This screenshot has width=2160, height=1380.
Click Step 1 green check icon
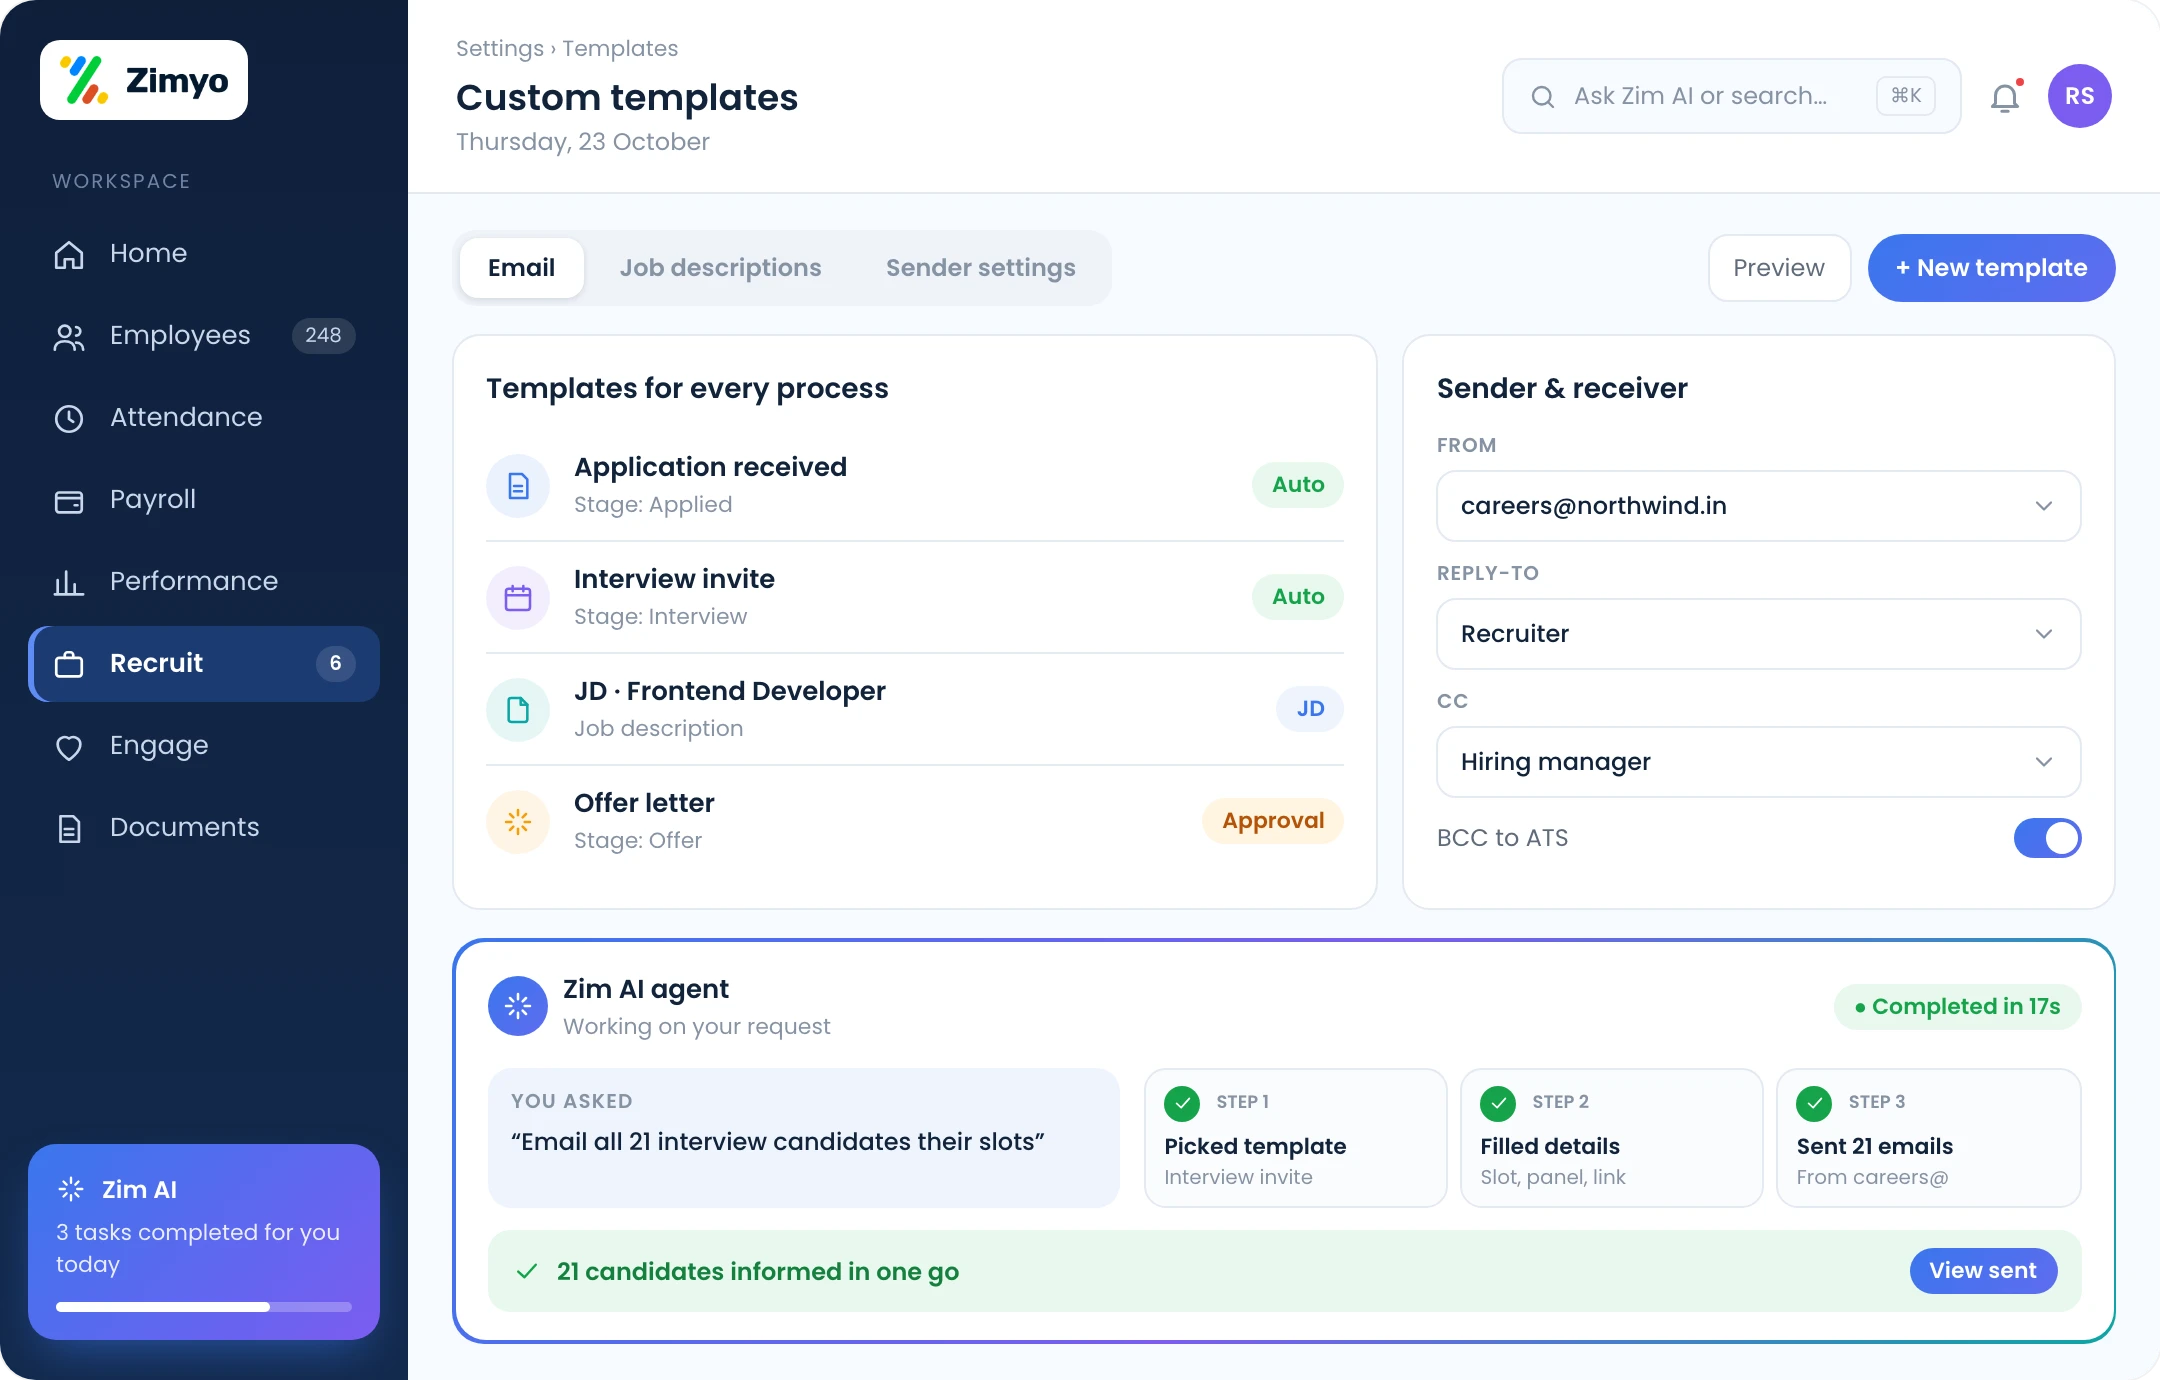(x=1182, y=1104)
